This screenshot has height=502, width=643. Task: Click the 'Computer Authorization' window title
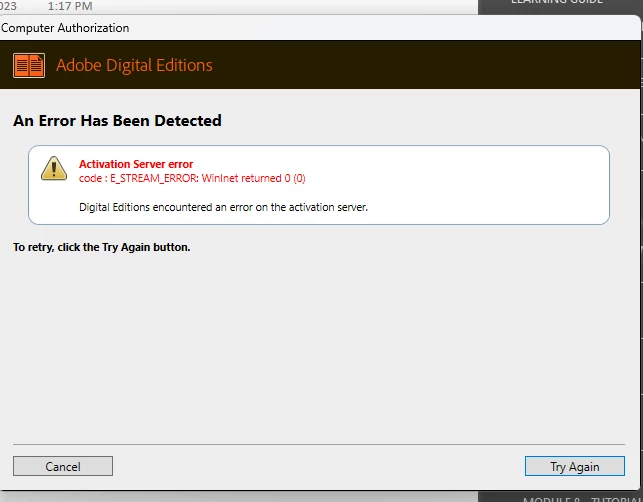(65, 28)
